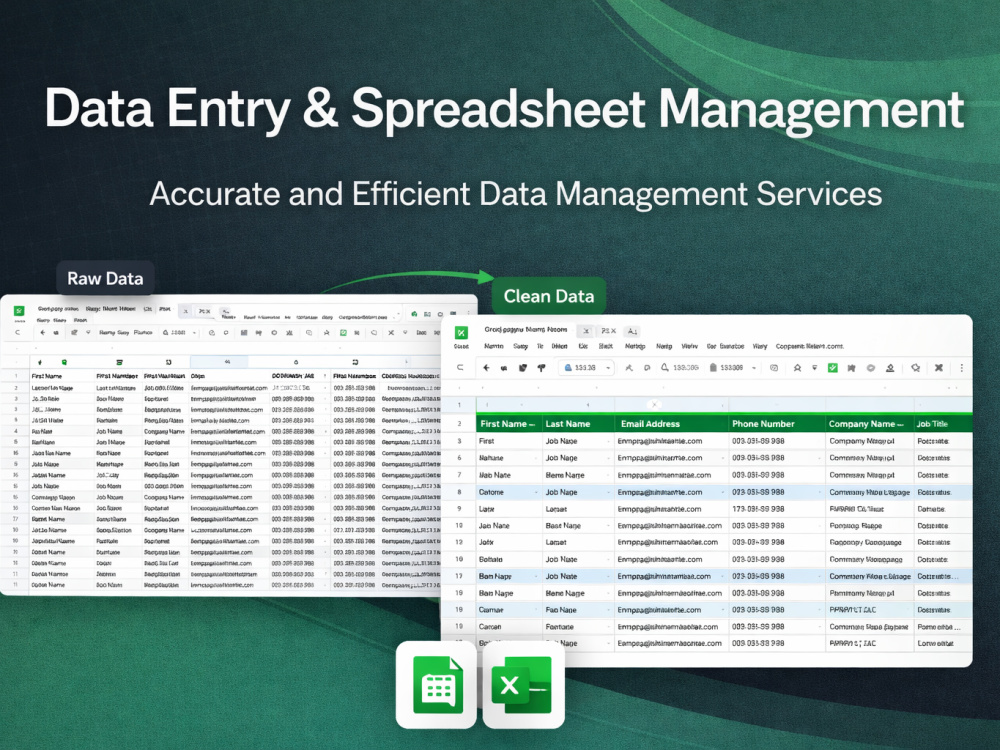Select the paint roller icon in Clean Data toolbar

click(541, 367)
